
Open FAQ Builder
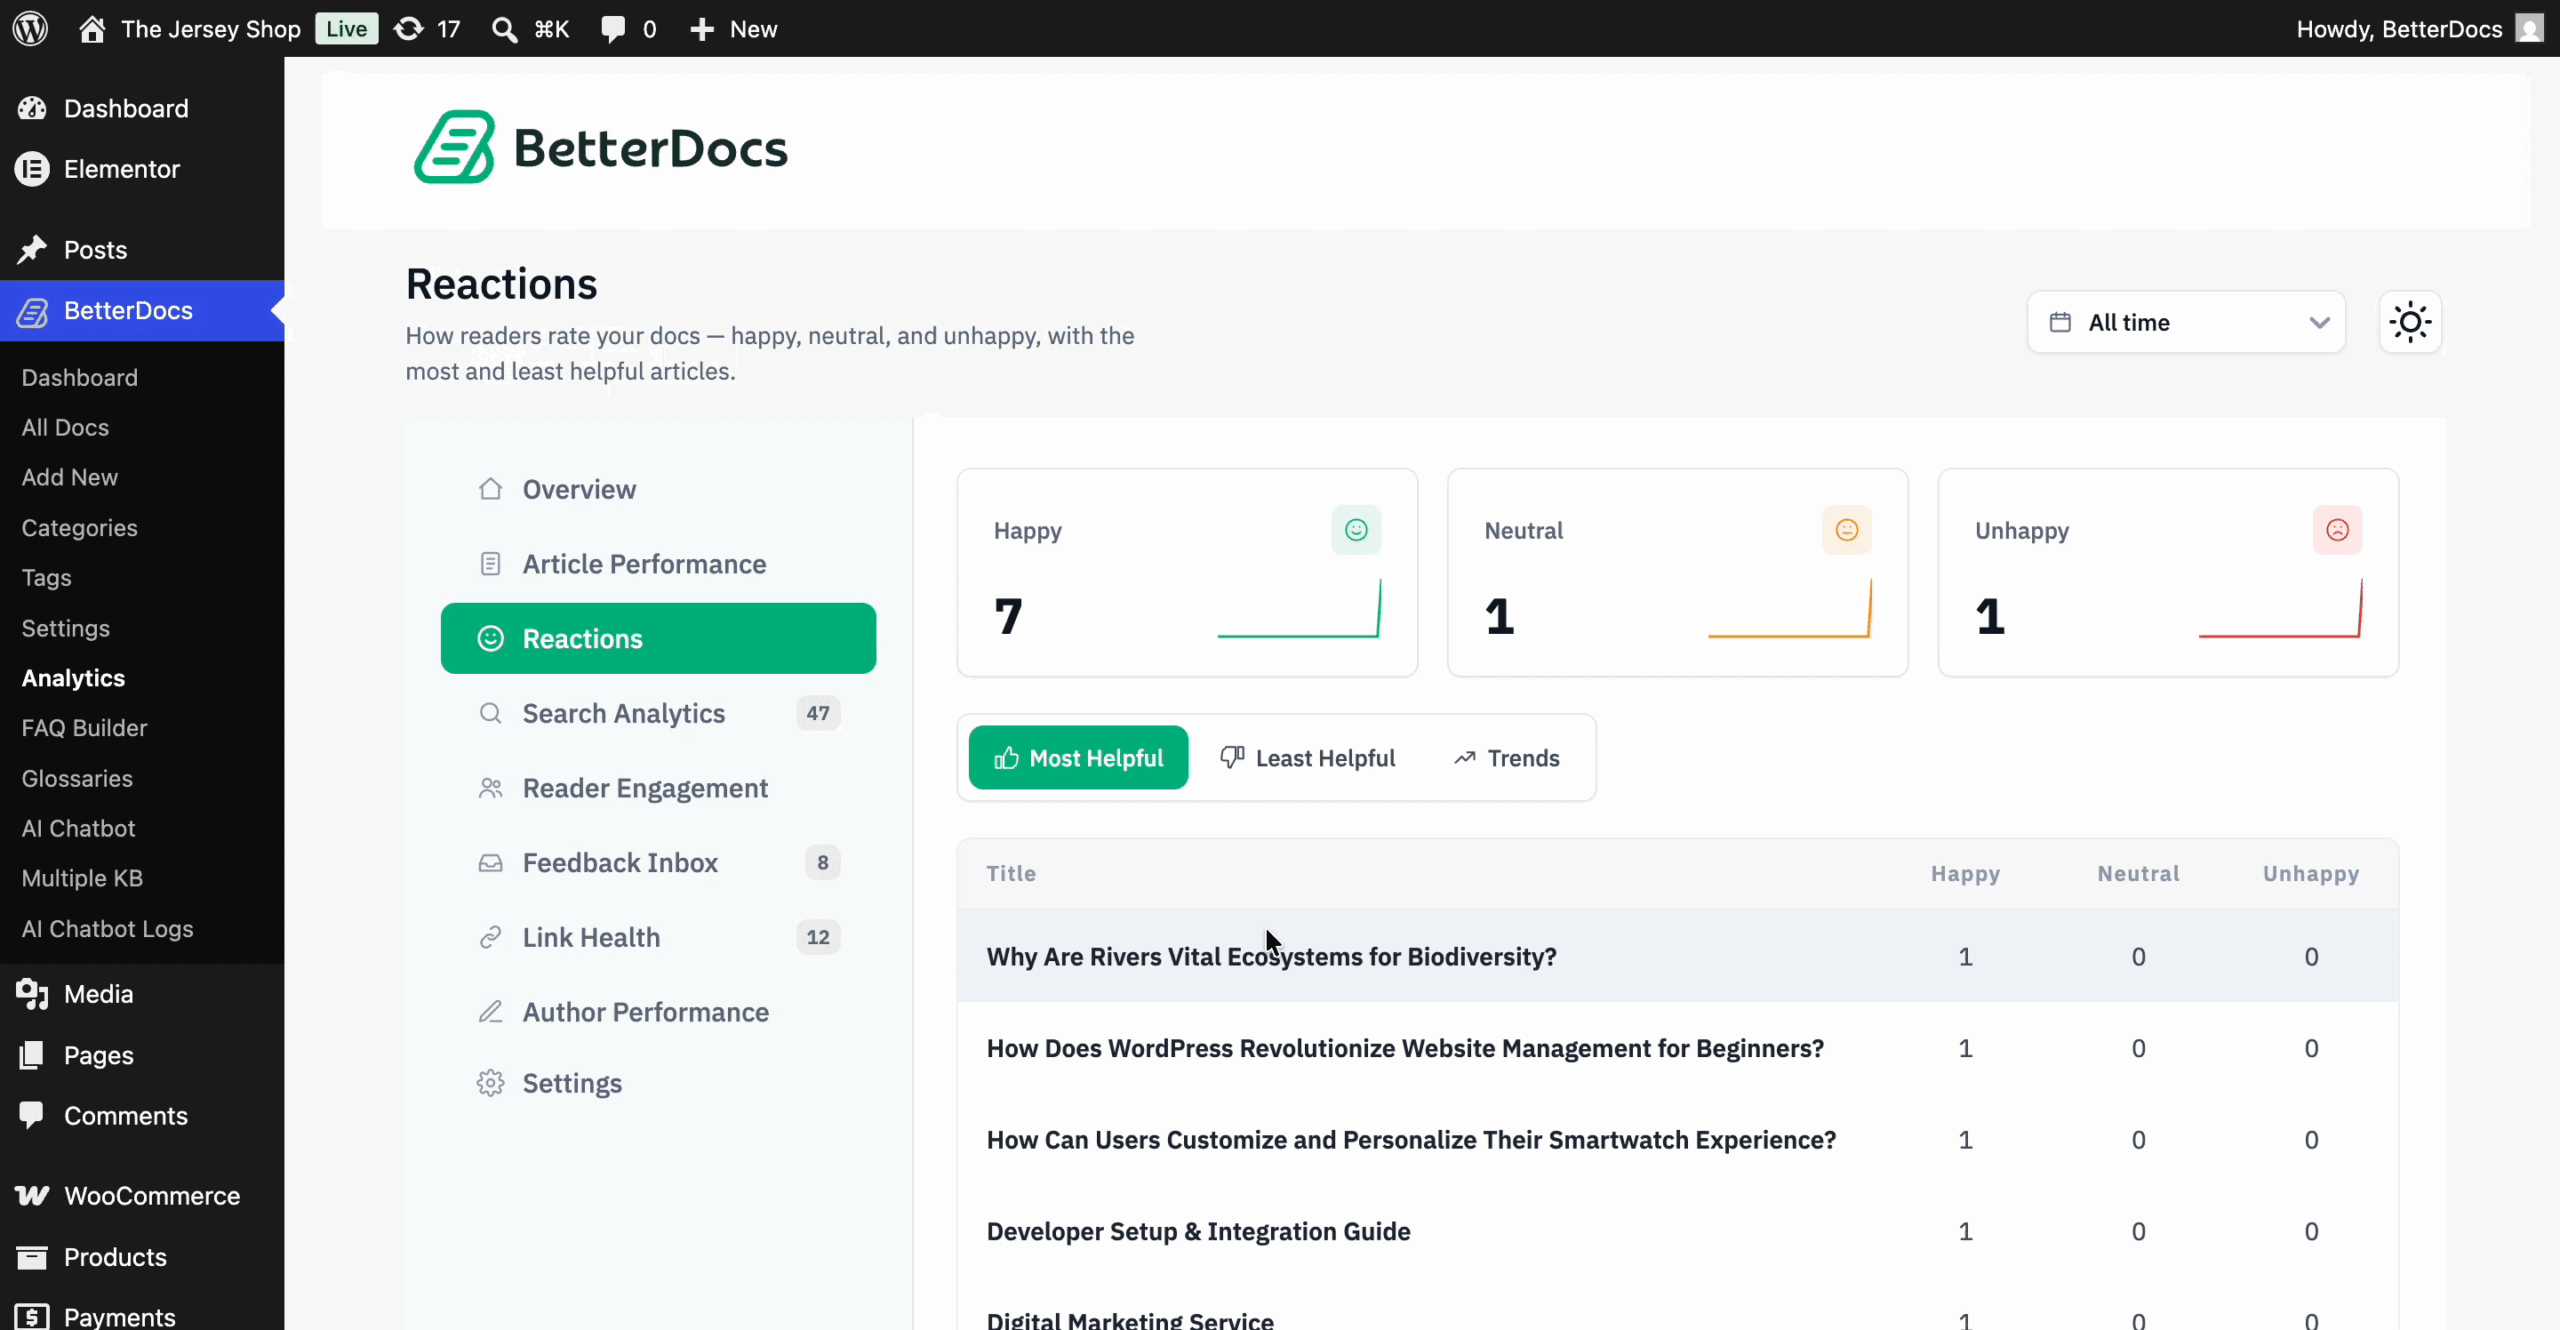pyautogui.click(x=84, y=728)
